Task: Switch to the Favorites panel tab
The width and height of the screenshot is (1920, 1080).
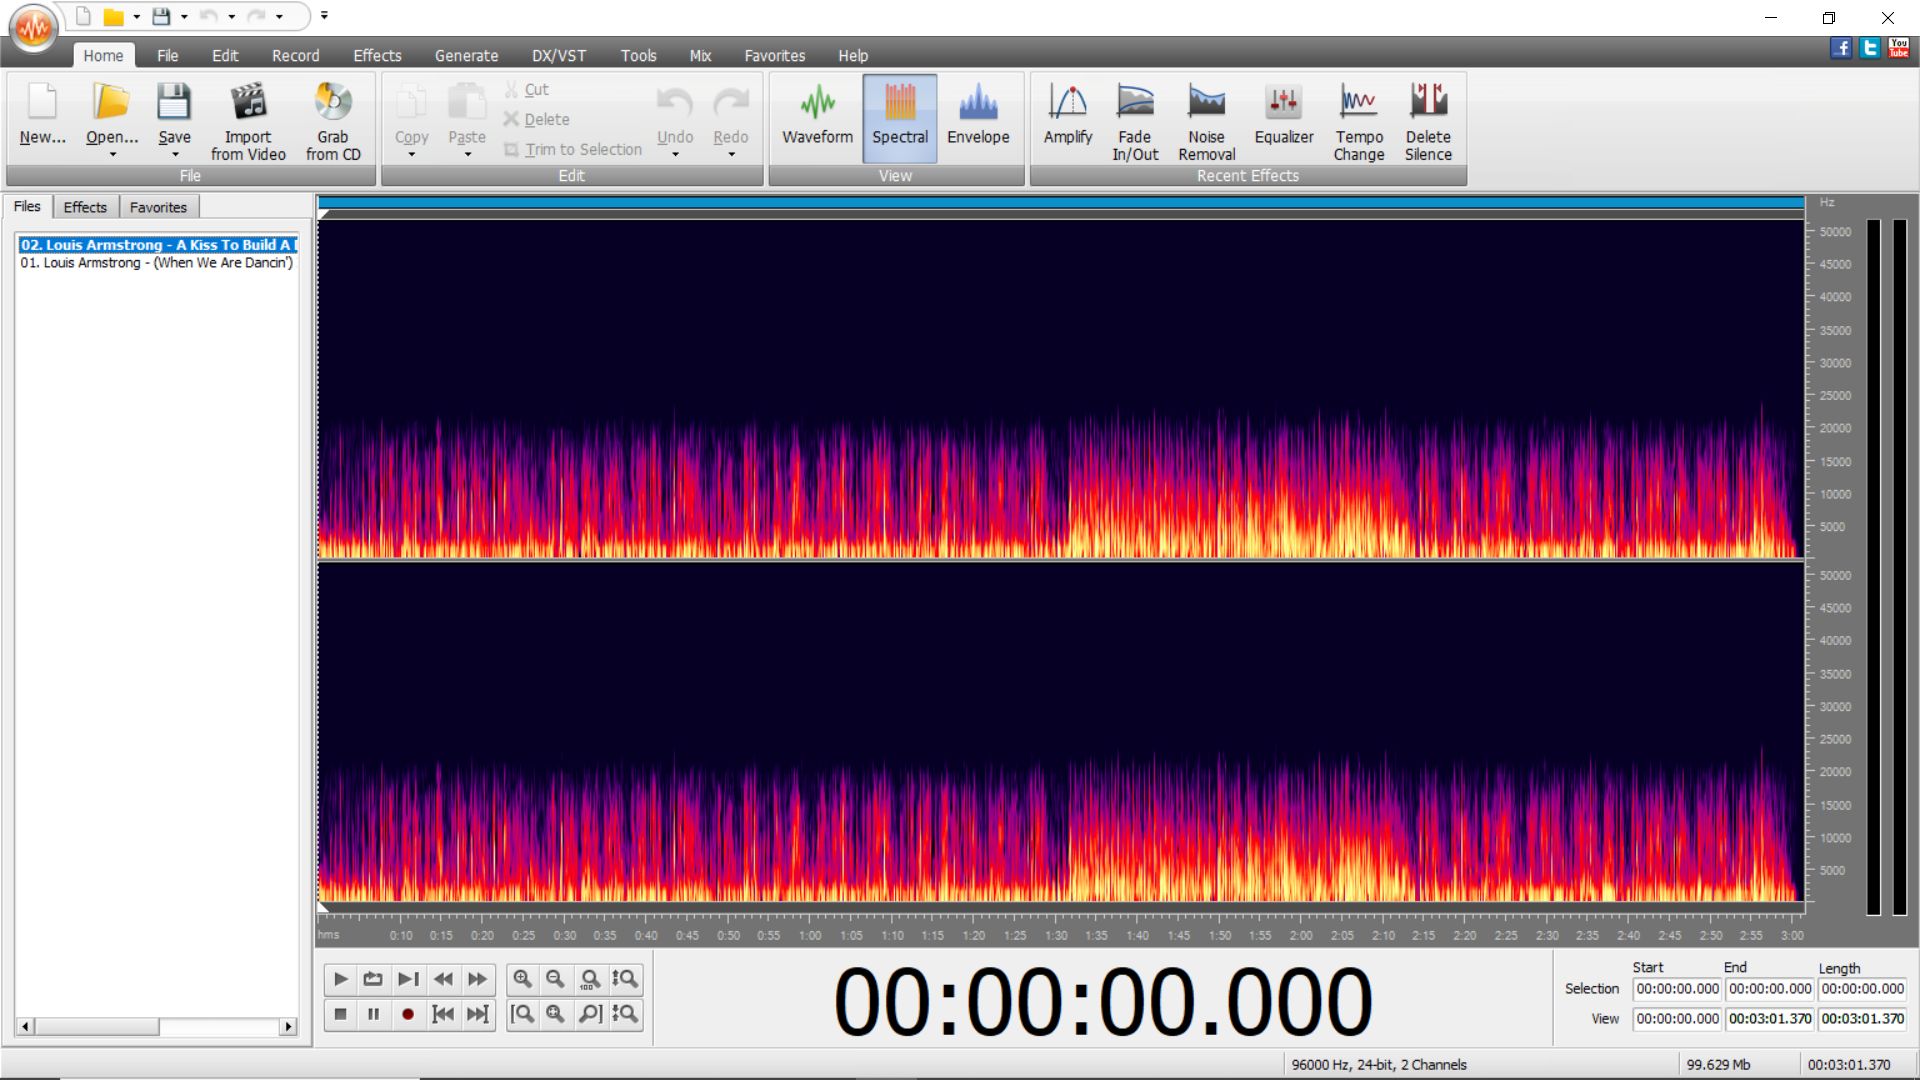Action: coord(158,207)
